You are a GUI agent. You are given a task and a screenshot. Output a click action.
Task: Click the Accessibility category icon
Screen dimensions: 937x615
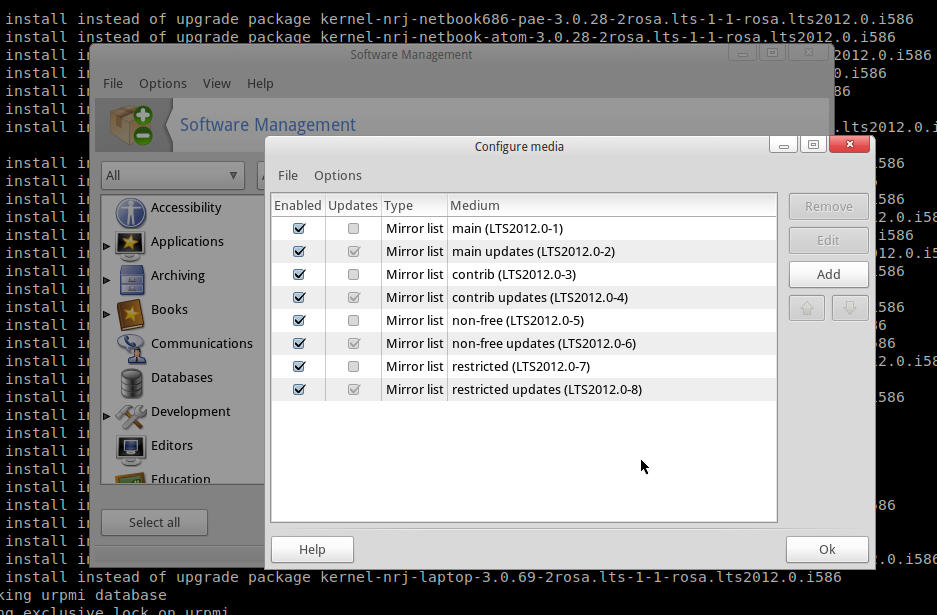131,211
